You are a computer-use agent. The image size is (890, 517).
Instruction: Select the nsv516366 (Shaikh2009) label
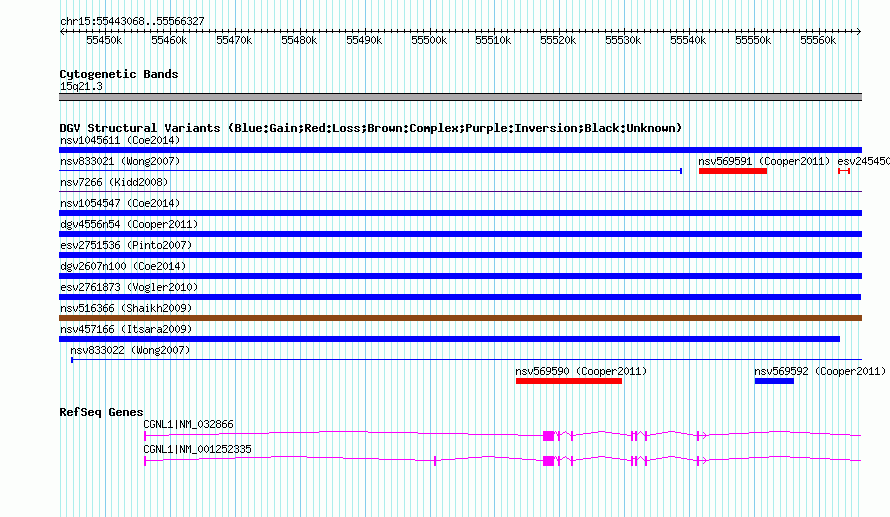(126, 308)
